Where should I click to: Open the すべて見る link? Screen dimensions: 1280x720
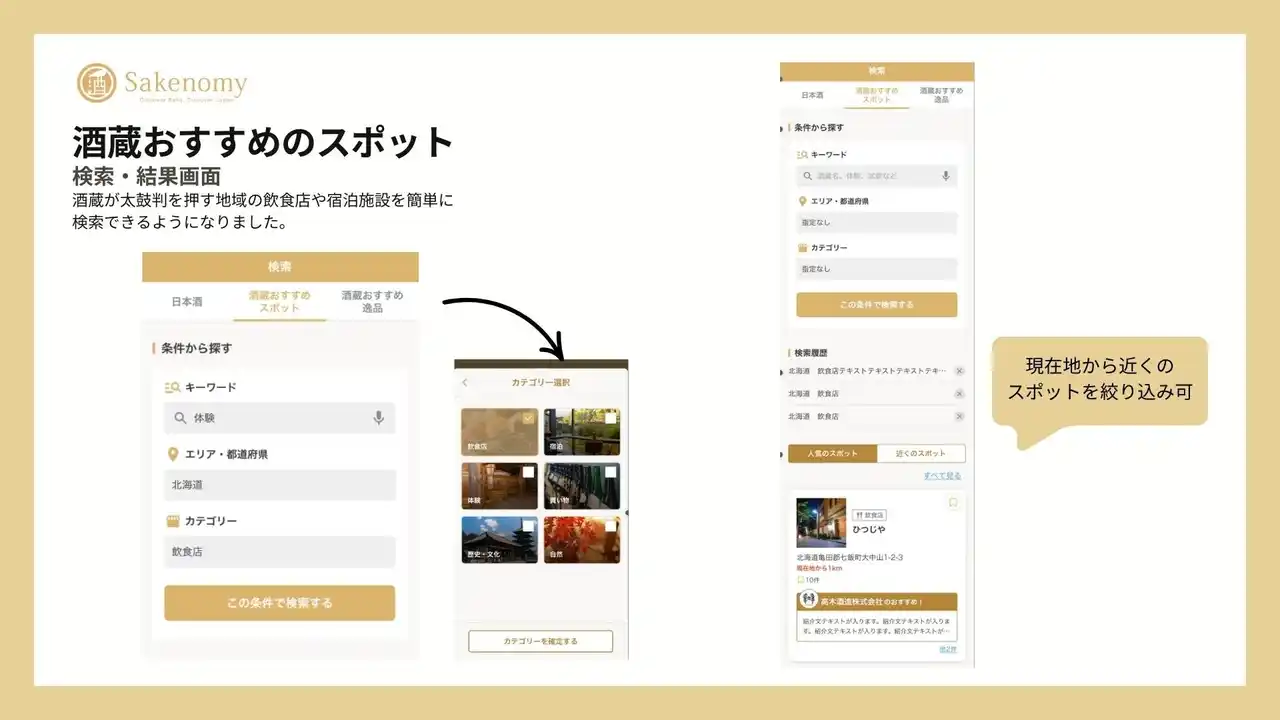[x=942, y=476]
